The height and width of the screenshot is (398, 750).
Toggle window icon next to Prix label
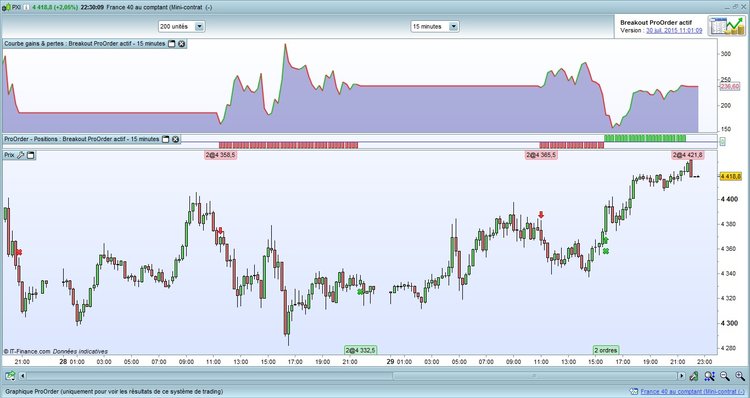[31, 155]
